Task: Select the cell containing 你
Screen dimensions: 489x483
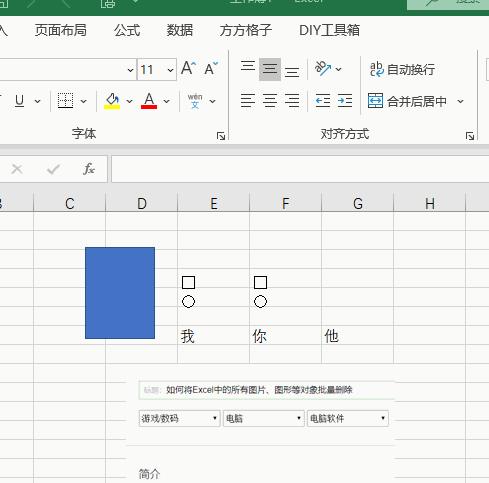Action: 286,335
